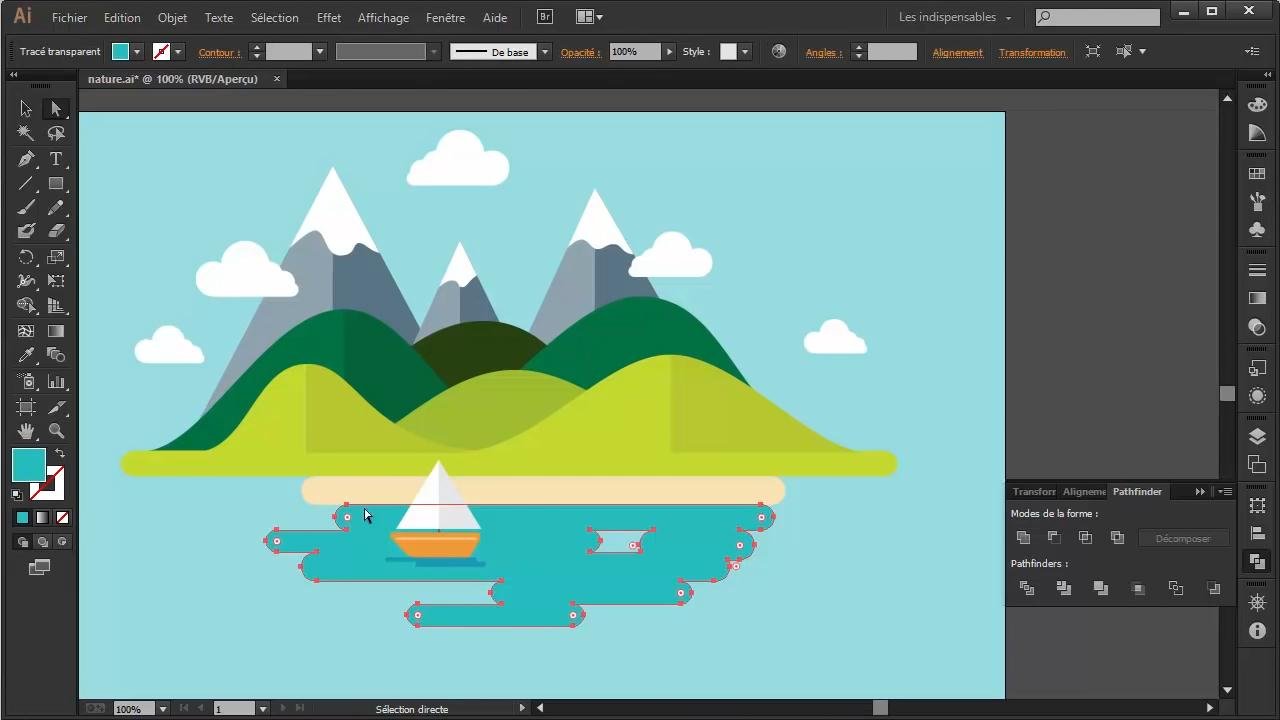Swap fill and stroke colors
The height and width of the screenshot is (720, 1280).
[60, 454]
